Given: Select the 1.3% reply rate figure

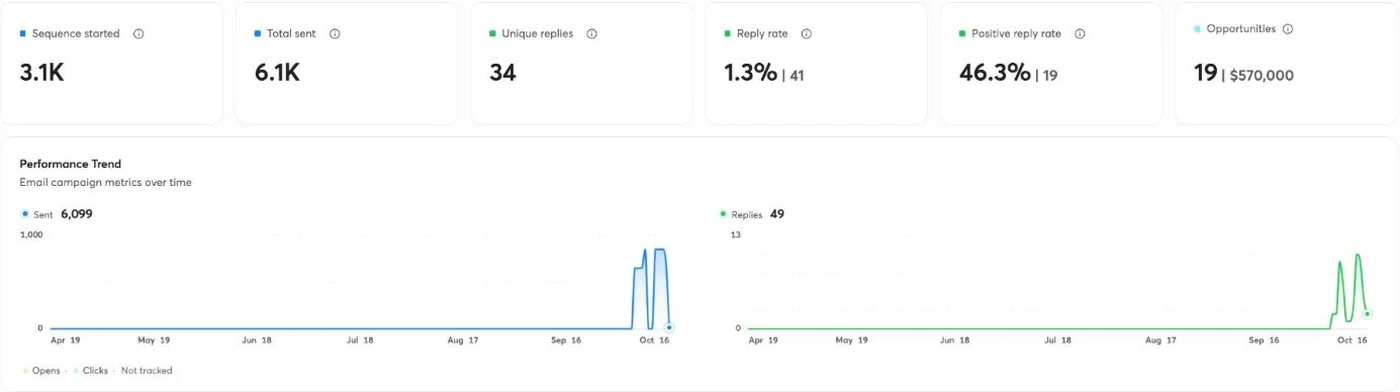Looking at the screenshot, I should tap(750, 72).
